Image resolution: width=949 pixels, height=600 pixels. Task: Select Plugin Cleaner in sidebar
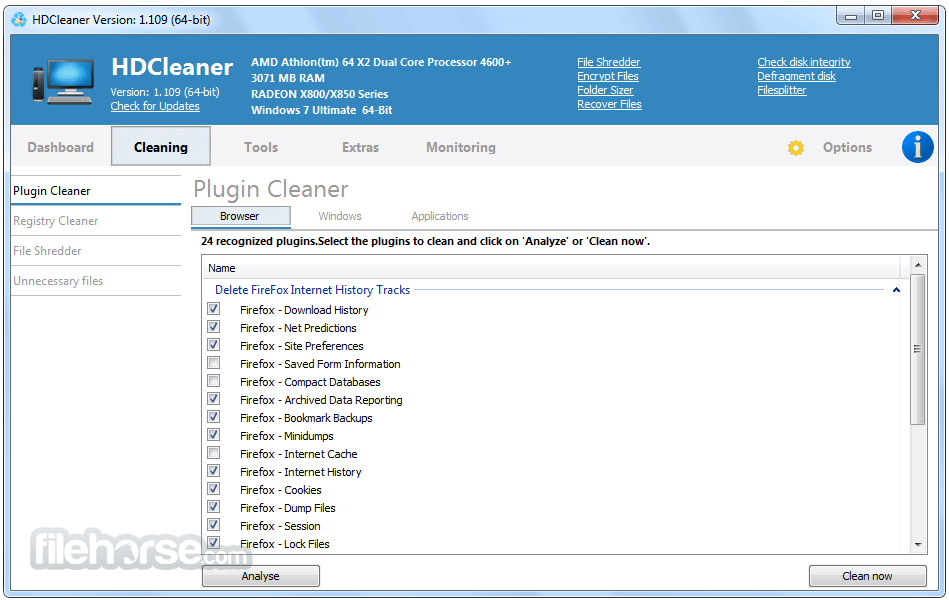click(96, 191)
